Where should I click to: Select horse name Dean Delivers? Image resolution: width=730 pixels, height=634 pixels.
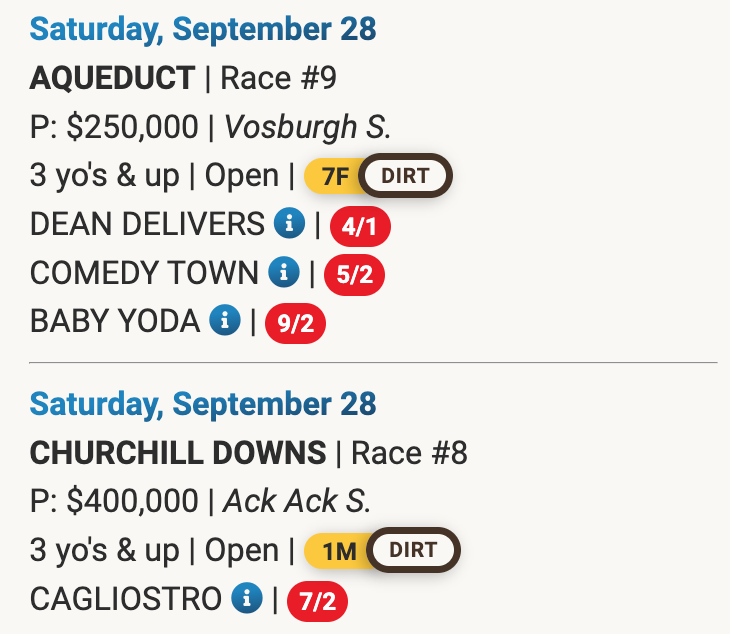[147, 224]
